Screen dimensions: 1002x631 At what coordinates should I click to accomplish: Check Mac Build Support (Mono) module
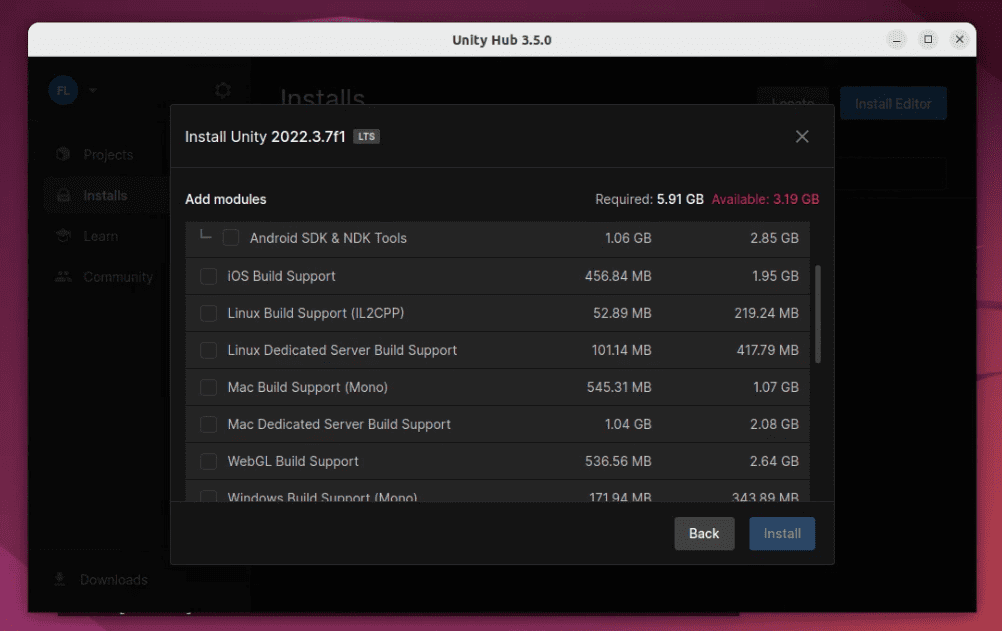click(208, 387)
